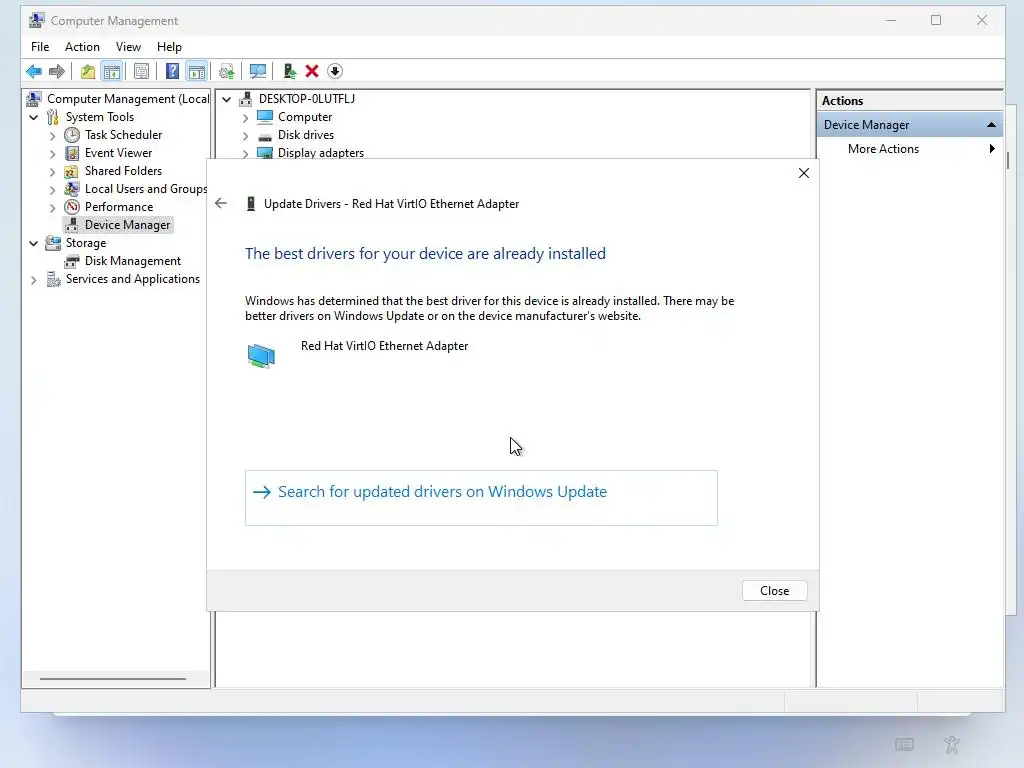
Task: Click the Update device driver toolbar icon
Action: pos(227,71)
